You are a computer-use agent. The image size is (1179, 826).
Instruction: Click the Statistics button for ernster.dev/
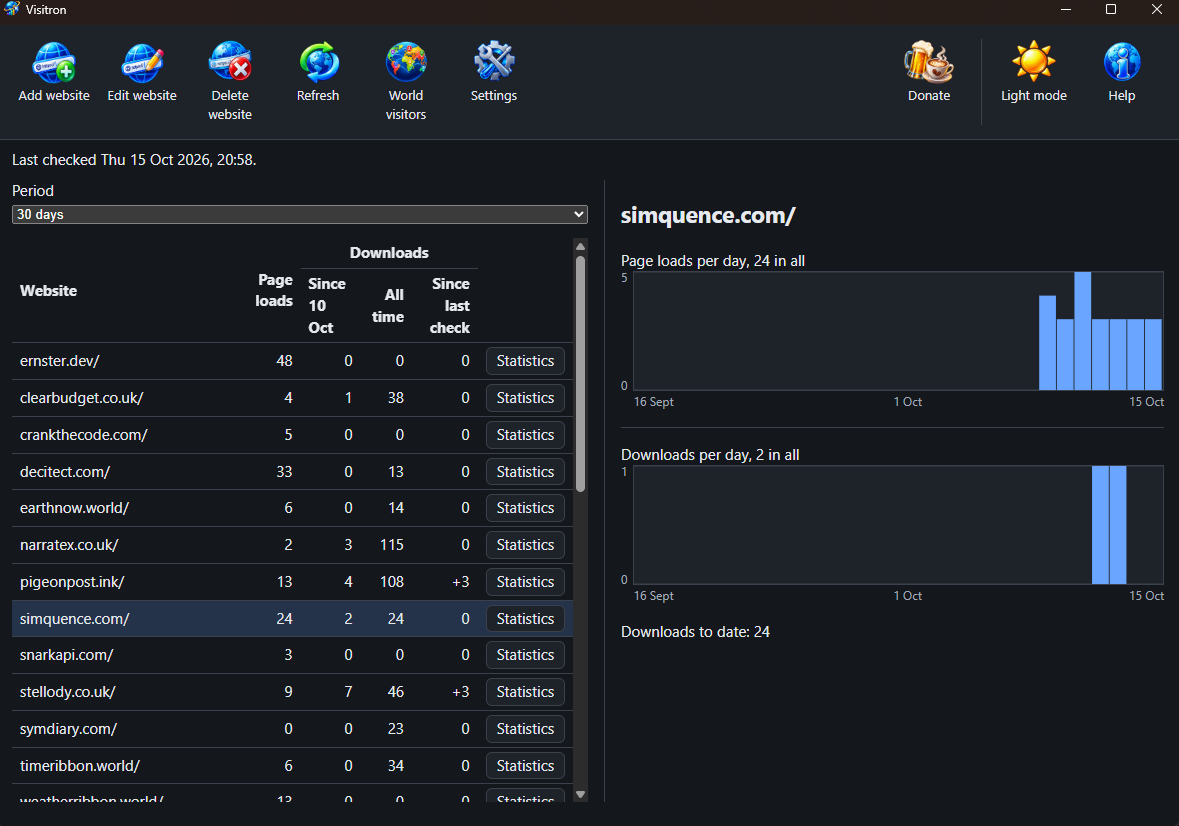pos(525,361)
